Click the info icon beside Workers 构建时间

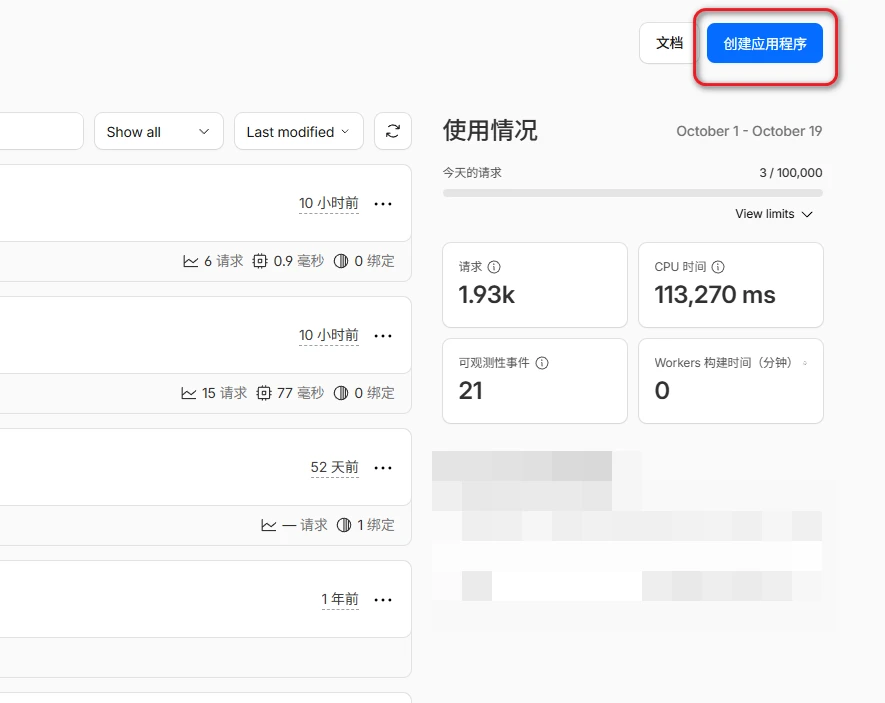pyautogui.click(x=805, y=363)
